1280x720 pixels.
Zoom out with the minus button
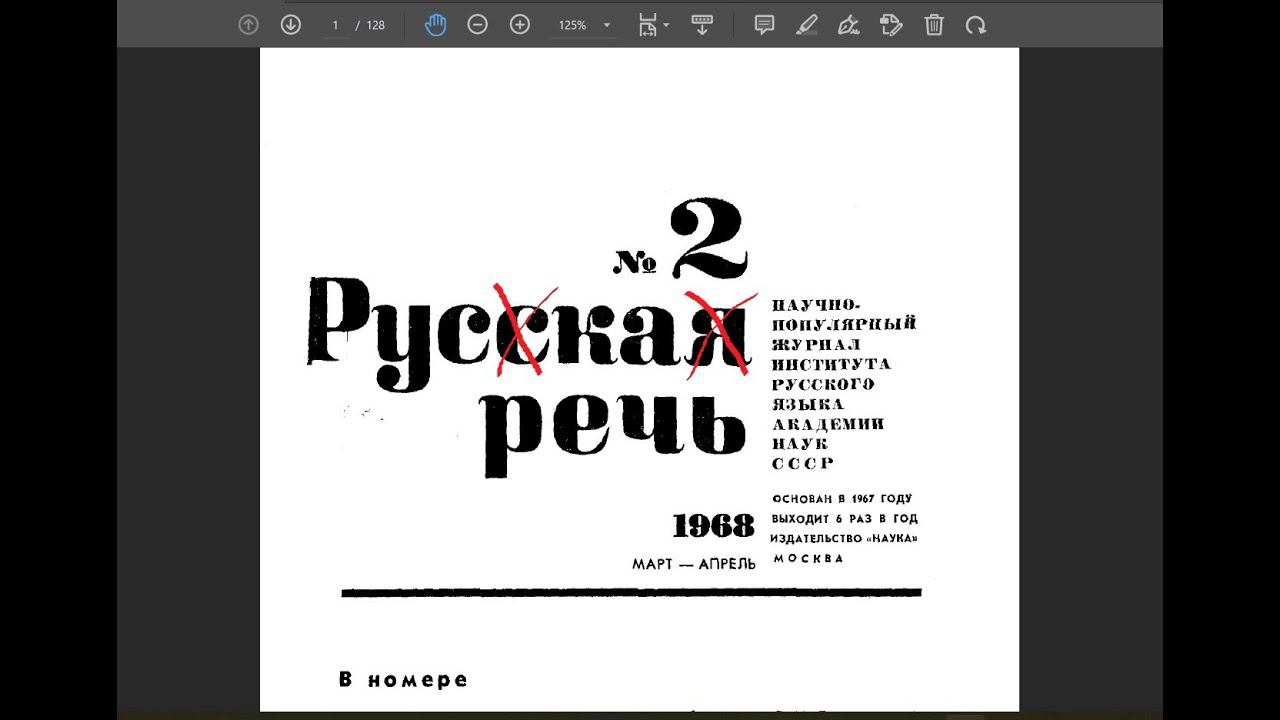pyautogui.click(x=478, y=25)
